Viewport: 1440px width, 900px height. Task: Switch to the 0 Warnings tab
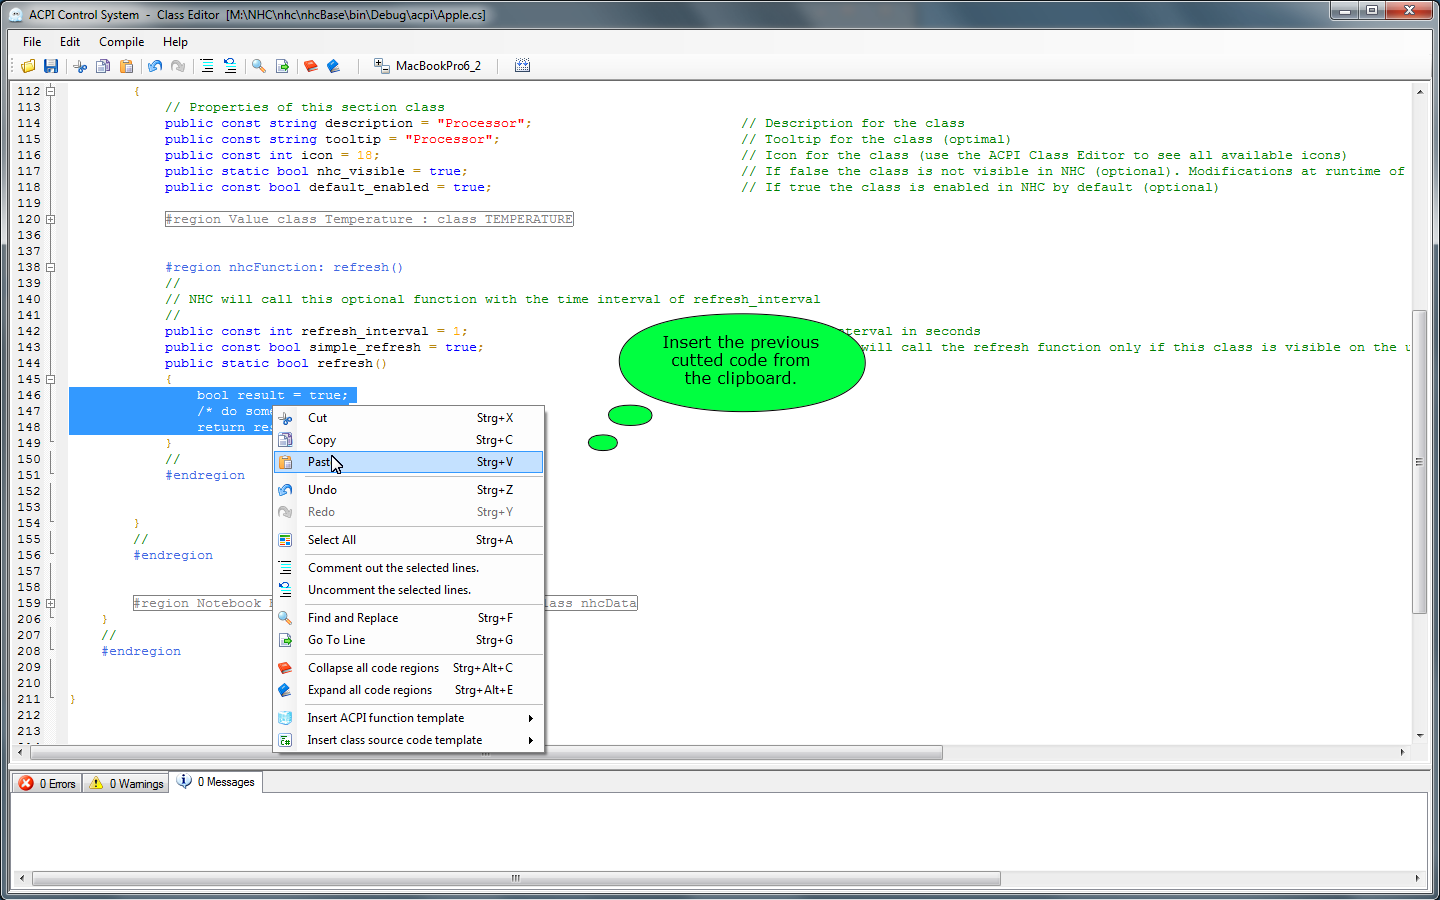[127, 783]
